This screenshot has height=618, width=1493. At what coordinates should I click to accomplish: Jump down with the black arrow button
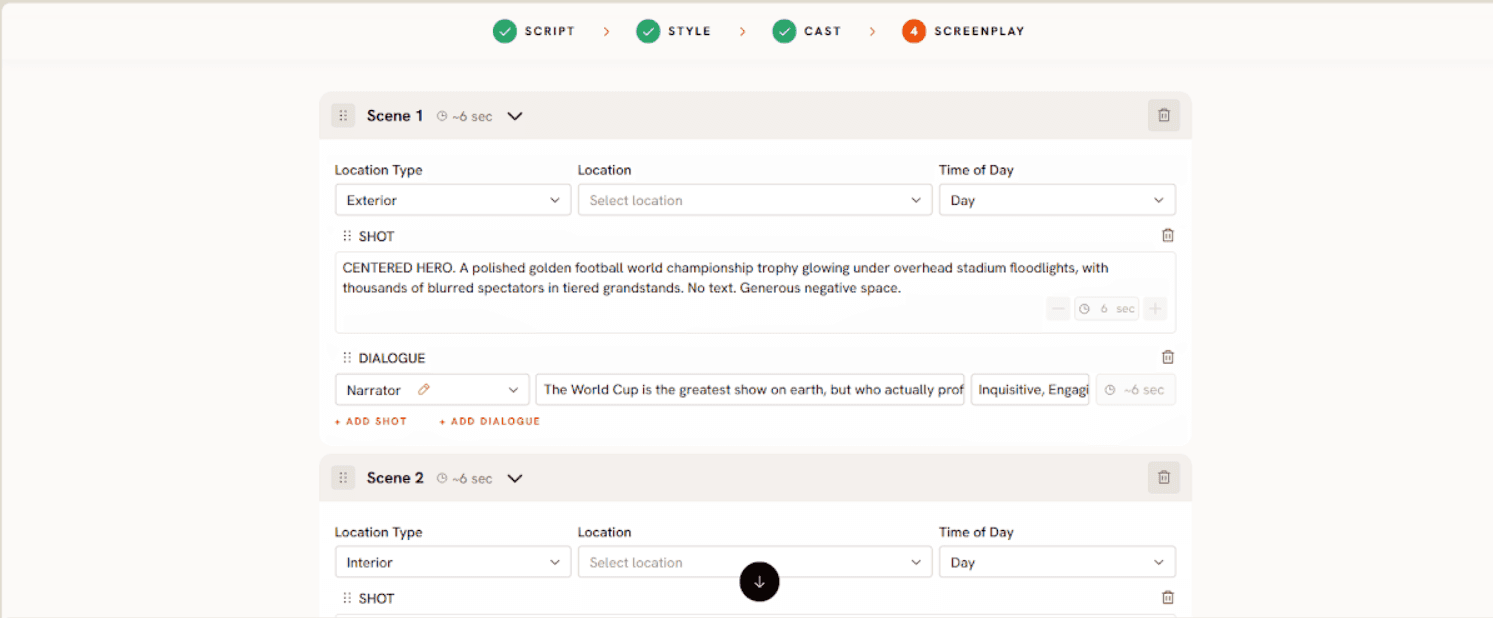[759, 582]
